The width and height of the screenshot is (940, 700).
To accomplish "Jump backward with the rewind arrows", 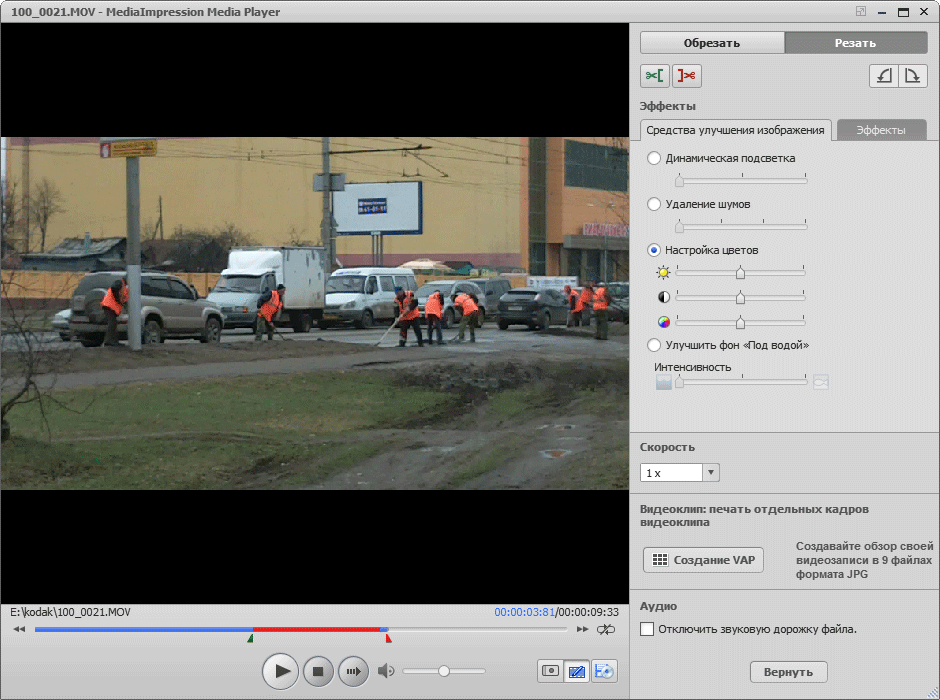I will click(20, 629).
